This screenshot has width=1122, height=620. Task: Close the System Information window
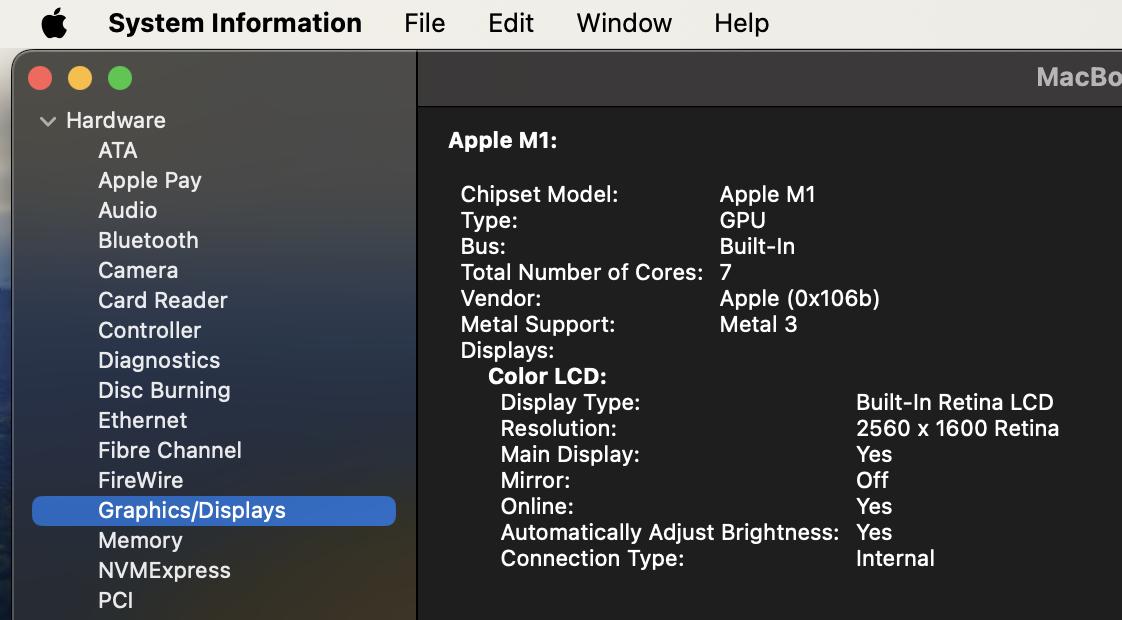40,78
